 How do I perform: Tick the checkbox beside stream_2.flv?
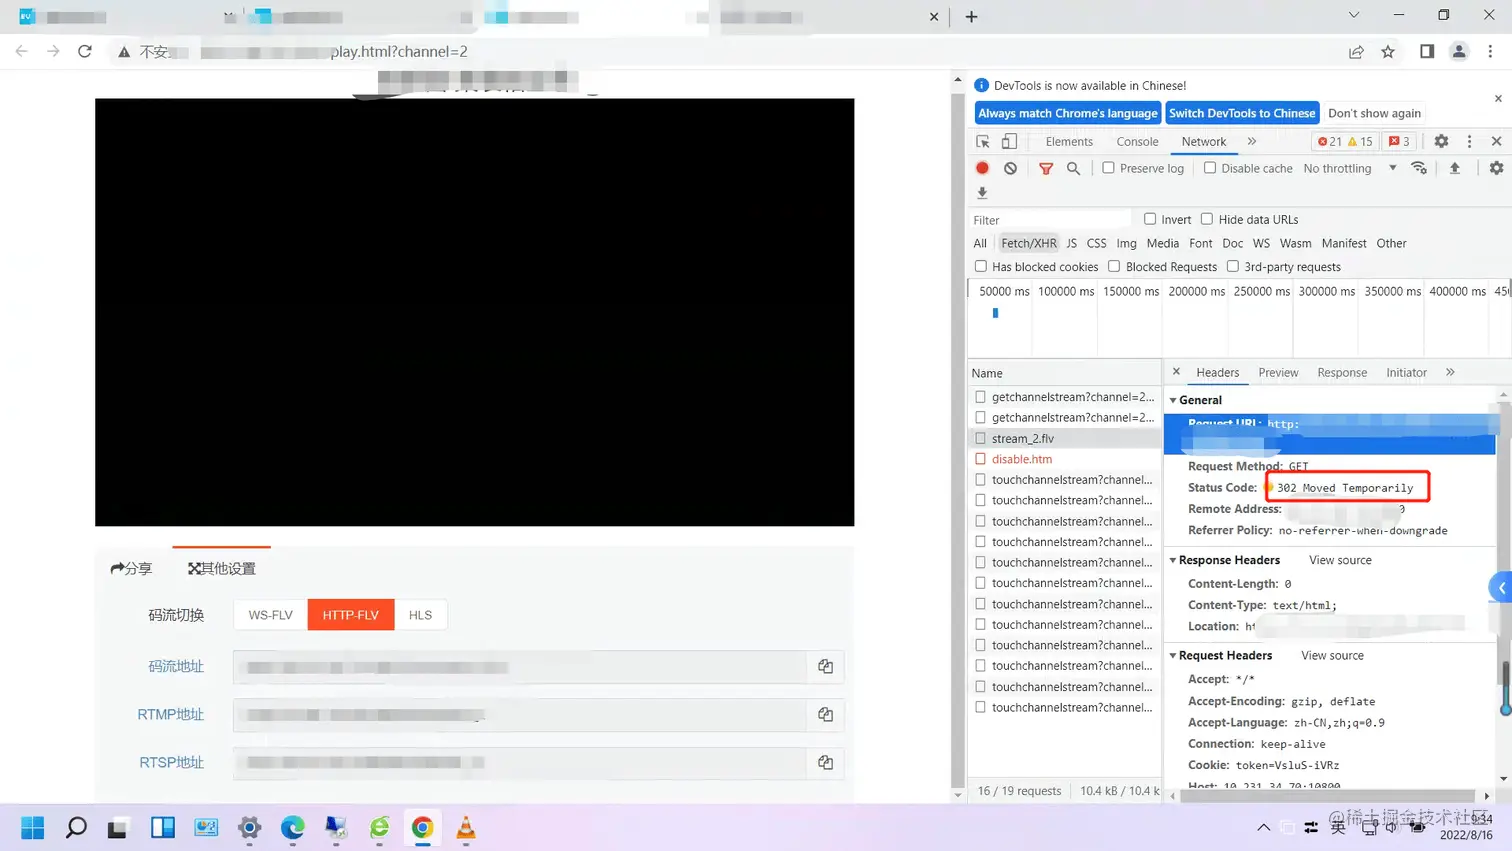(980, 438)
